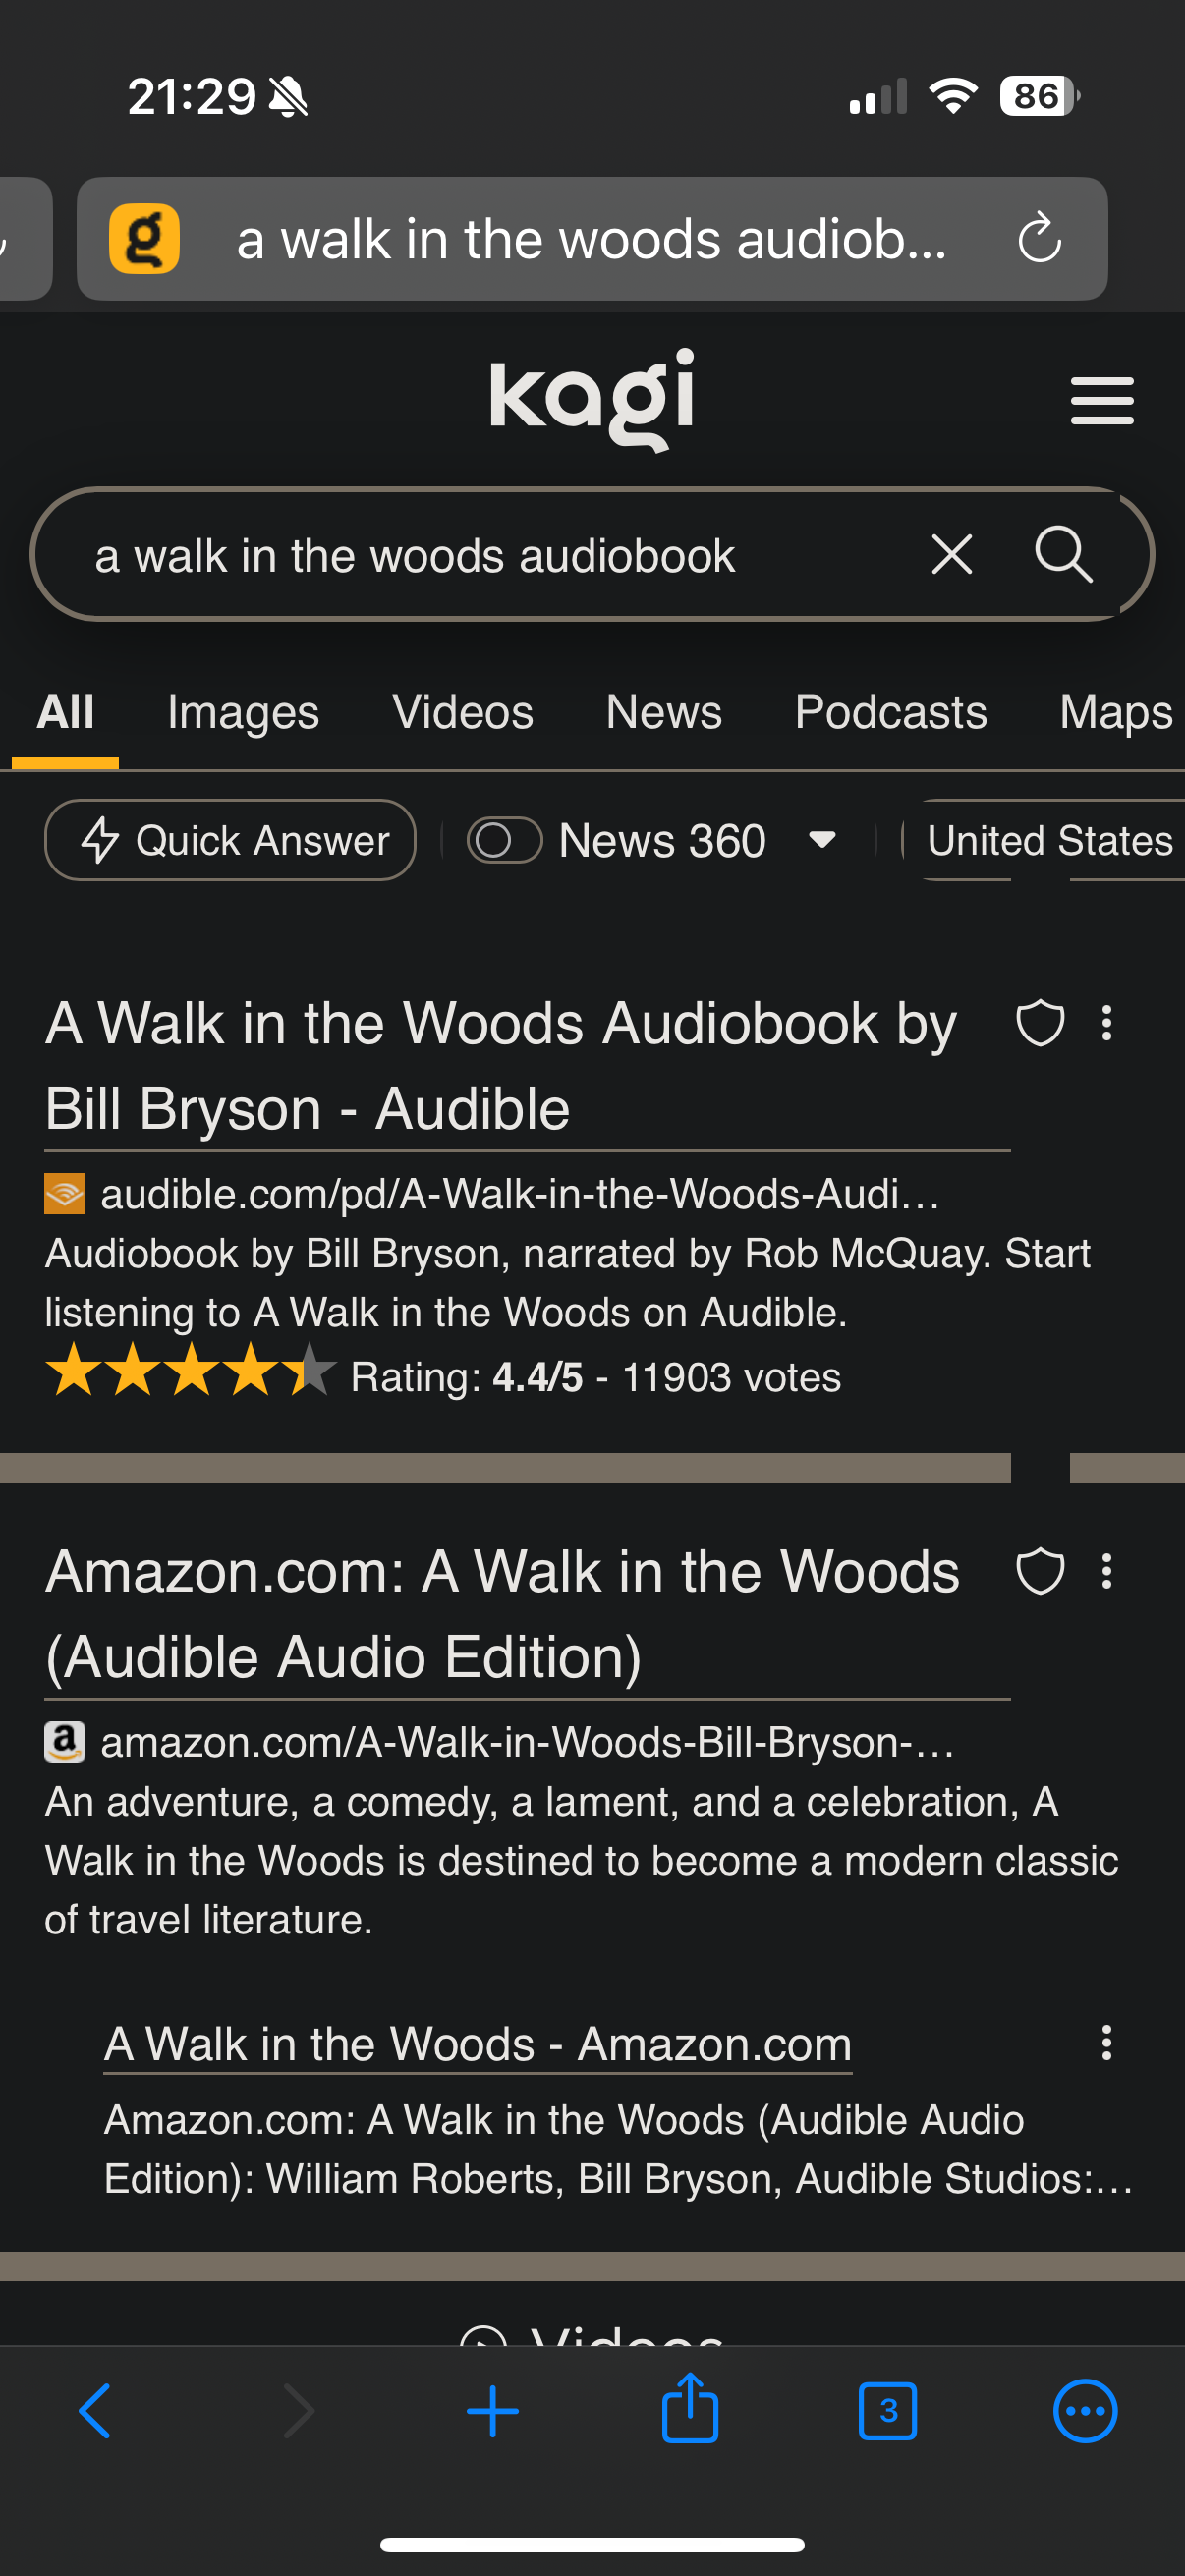Tap the shield icon beside the Amazon result
This screenshot has width=1185, height=2576.
1039,1571
